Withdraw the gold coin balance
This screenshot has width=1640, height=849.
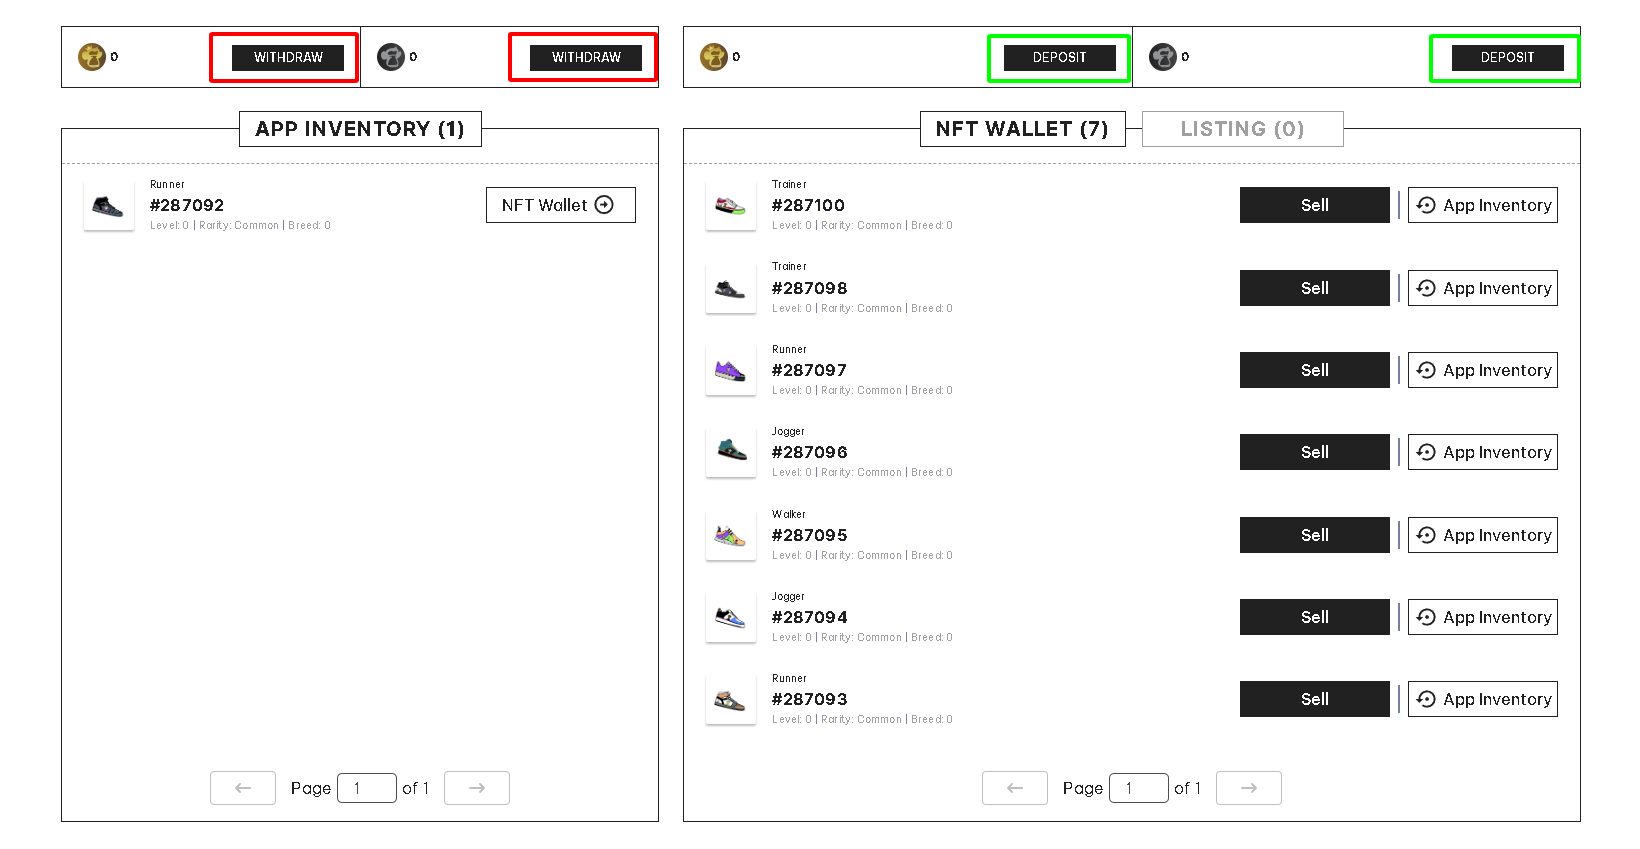point(288,58)
